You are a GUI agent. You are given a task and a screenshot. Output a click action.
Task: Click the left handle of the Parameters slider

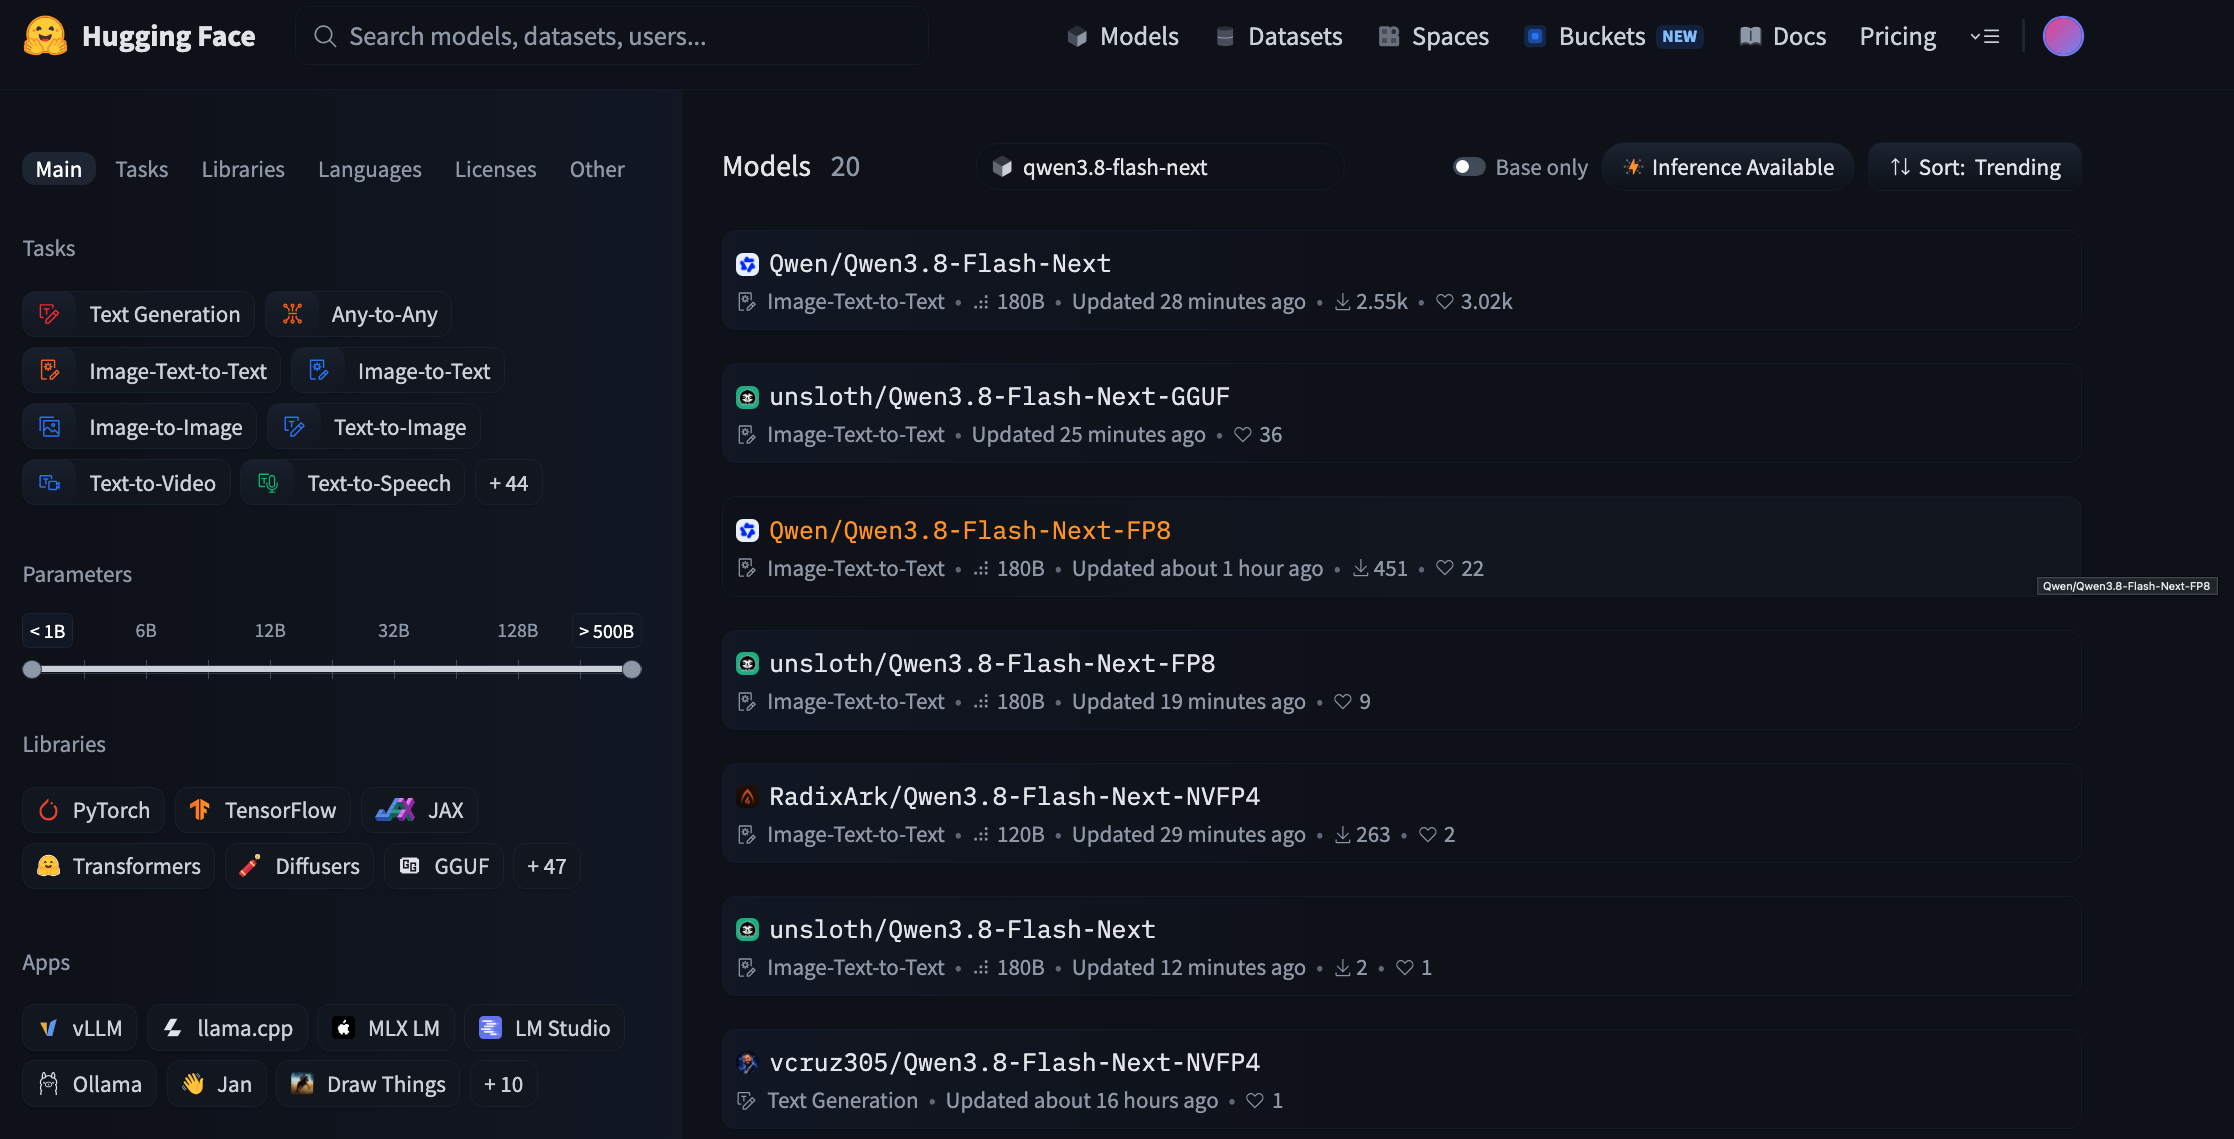point(32,670)
